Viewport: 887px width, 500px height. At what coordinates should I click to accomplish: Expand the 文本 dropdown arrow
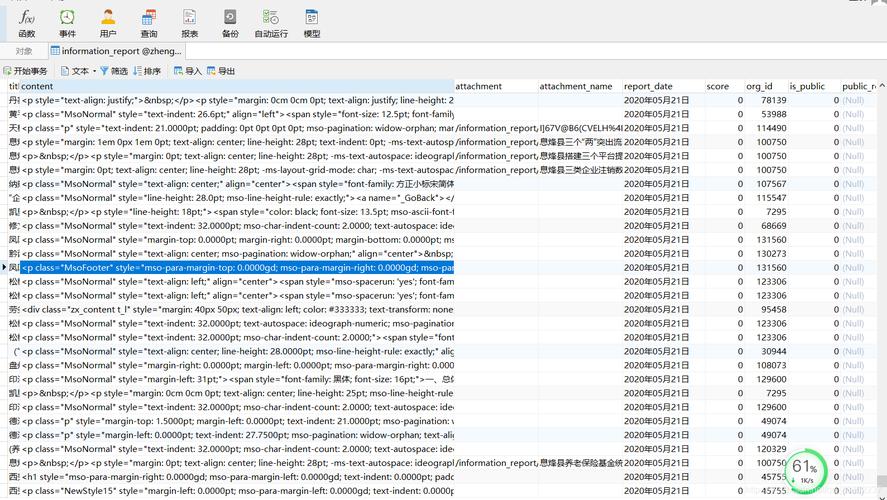(94, 71)
